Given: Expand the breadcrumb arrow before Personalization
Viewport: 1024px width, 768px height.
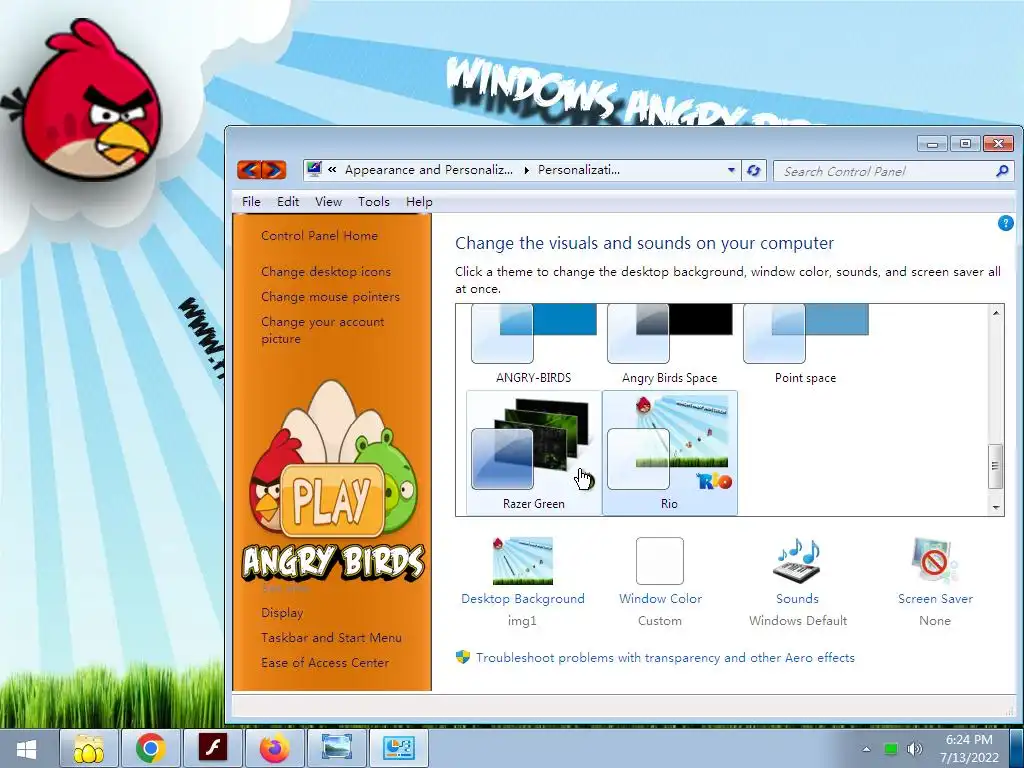Looking at the screenshot, I should point(526,170).
